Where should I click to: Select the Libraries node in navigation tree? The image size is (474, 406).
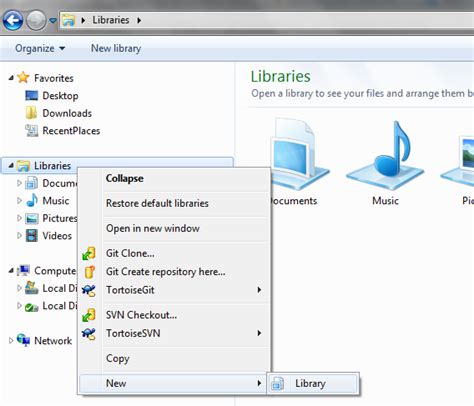point(52,166)
